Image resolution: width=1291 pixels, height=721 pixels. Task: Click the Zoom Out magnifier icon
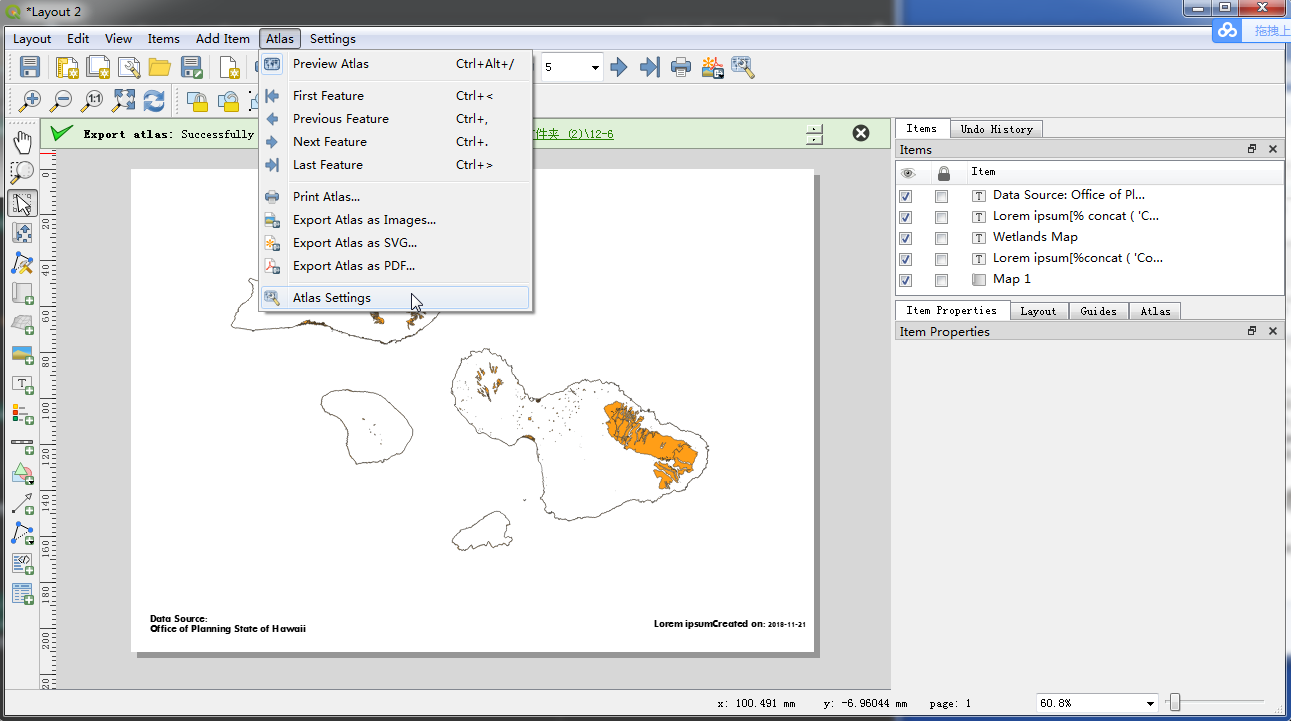61,100
